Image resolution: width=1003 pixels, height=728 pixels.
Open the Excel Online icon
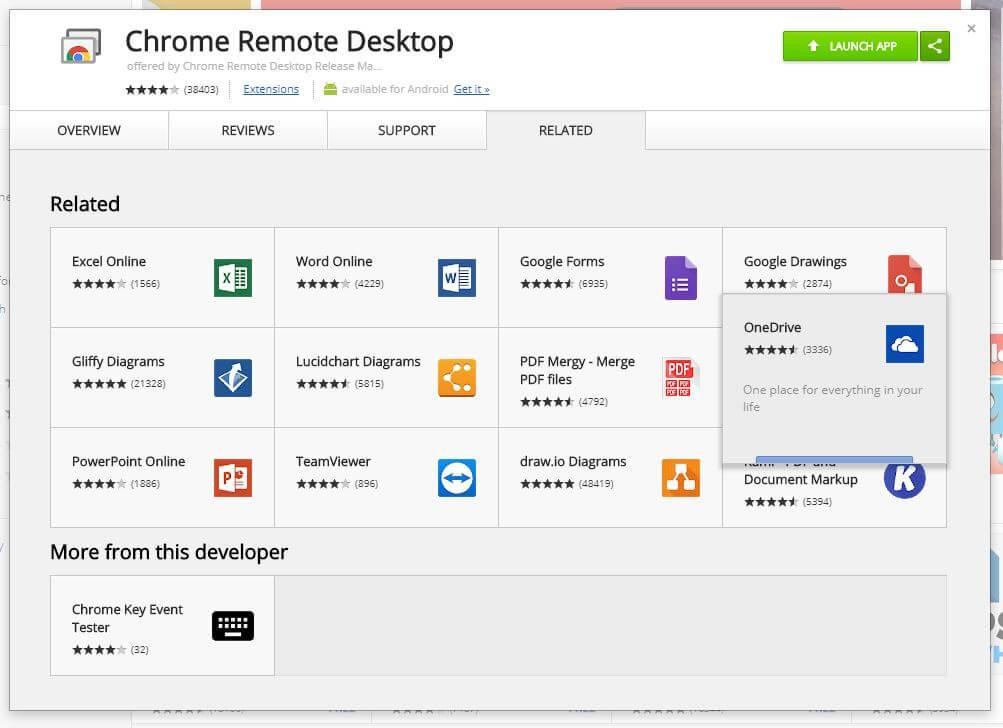tap(233, 278)
